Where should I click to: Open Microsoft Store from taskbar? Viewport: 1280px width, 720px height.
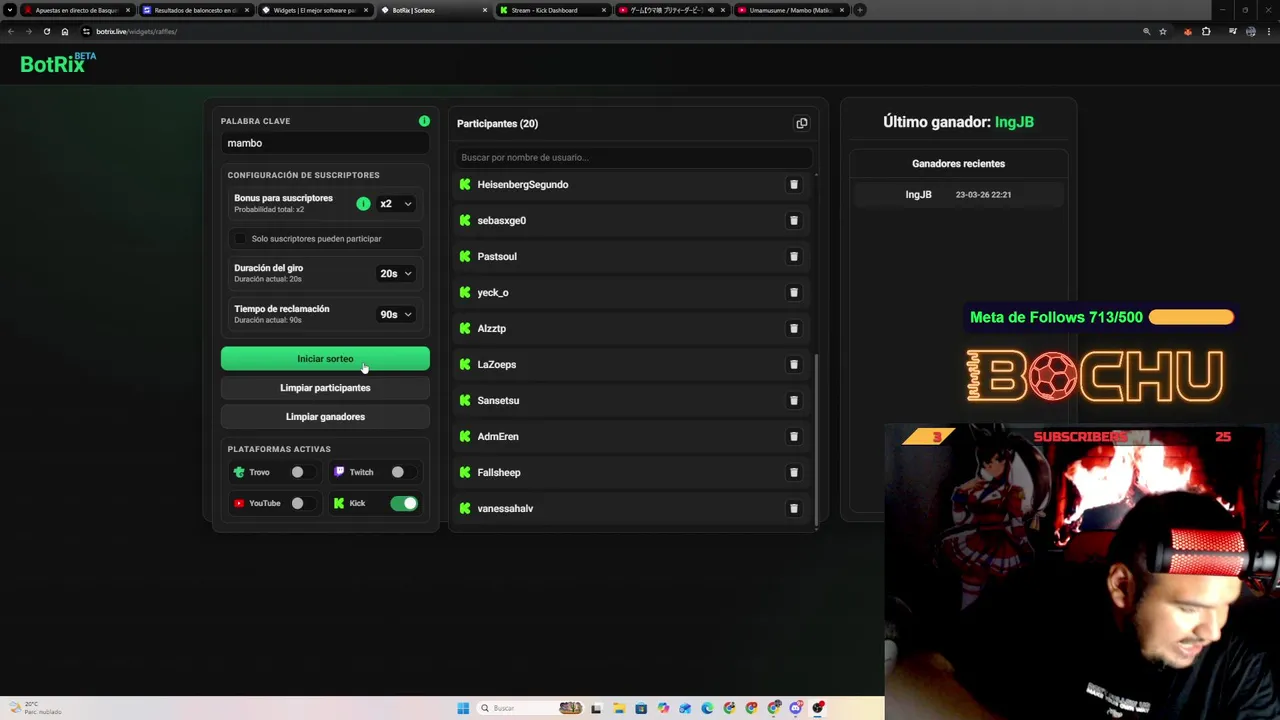pos(641,708)
